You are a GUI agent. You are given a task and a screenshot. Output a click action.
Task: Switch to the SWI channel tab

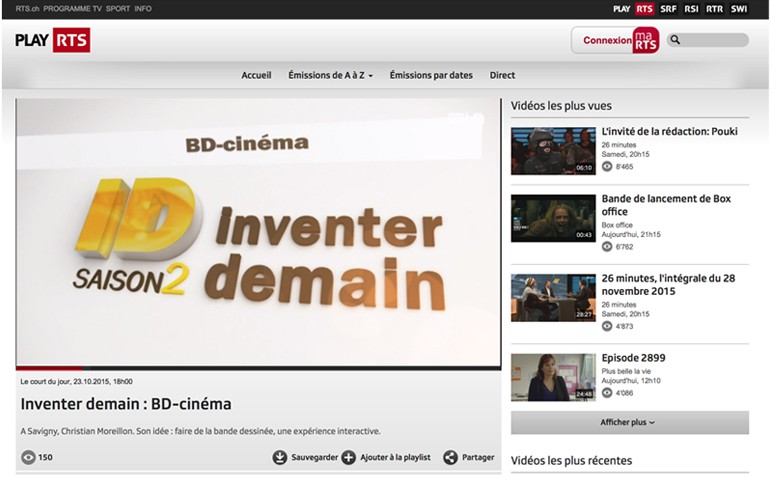click(x=739, y=9)
